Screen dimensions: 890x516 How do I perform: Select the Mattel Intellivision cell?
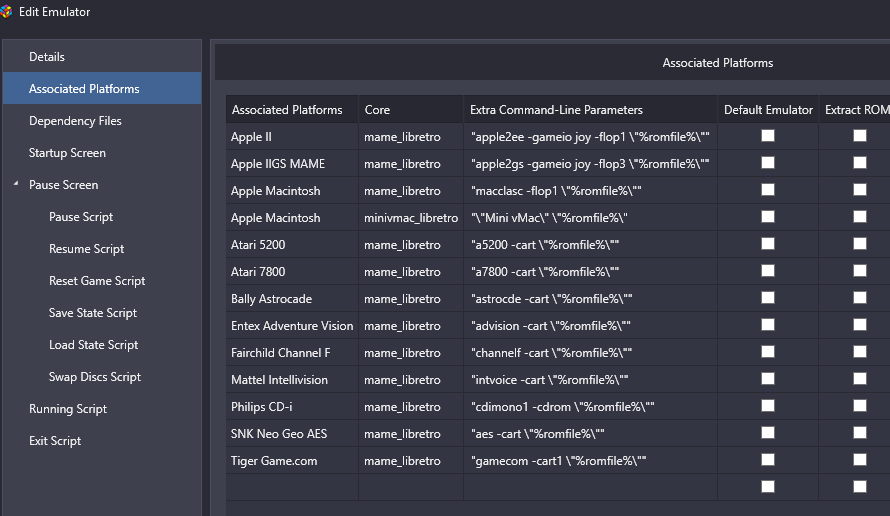click(292, 380)
